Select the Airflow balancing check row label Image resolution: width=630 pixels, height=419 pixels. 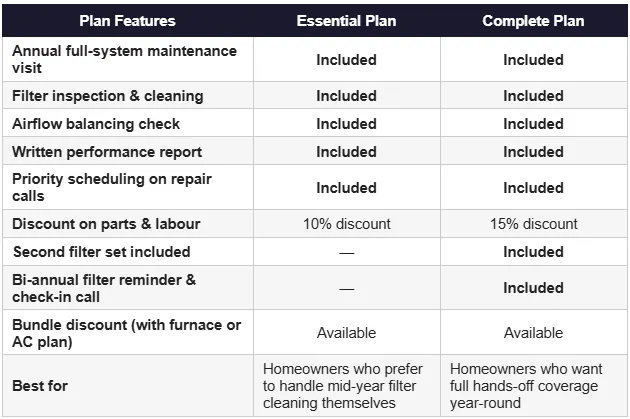click(x=96, y=124)
